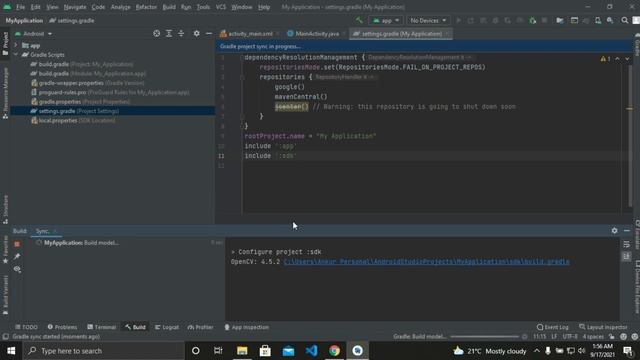Toggle soft-wrap icon in build output
Image resolution: width=640 pixels, height=360 pixels.
[x=627, y=244]
